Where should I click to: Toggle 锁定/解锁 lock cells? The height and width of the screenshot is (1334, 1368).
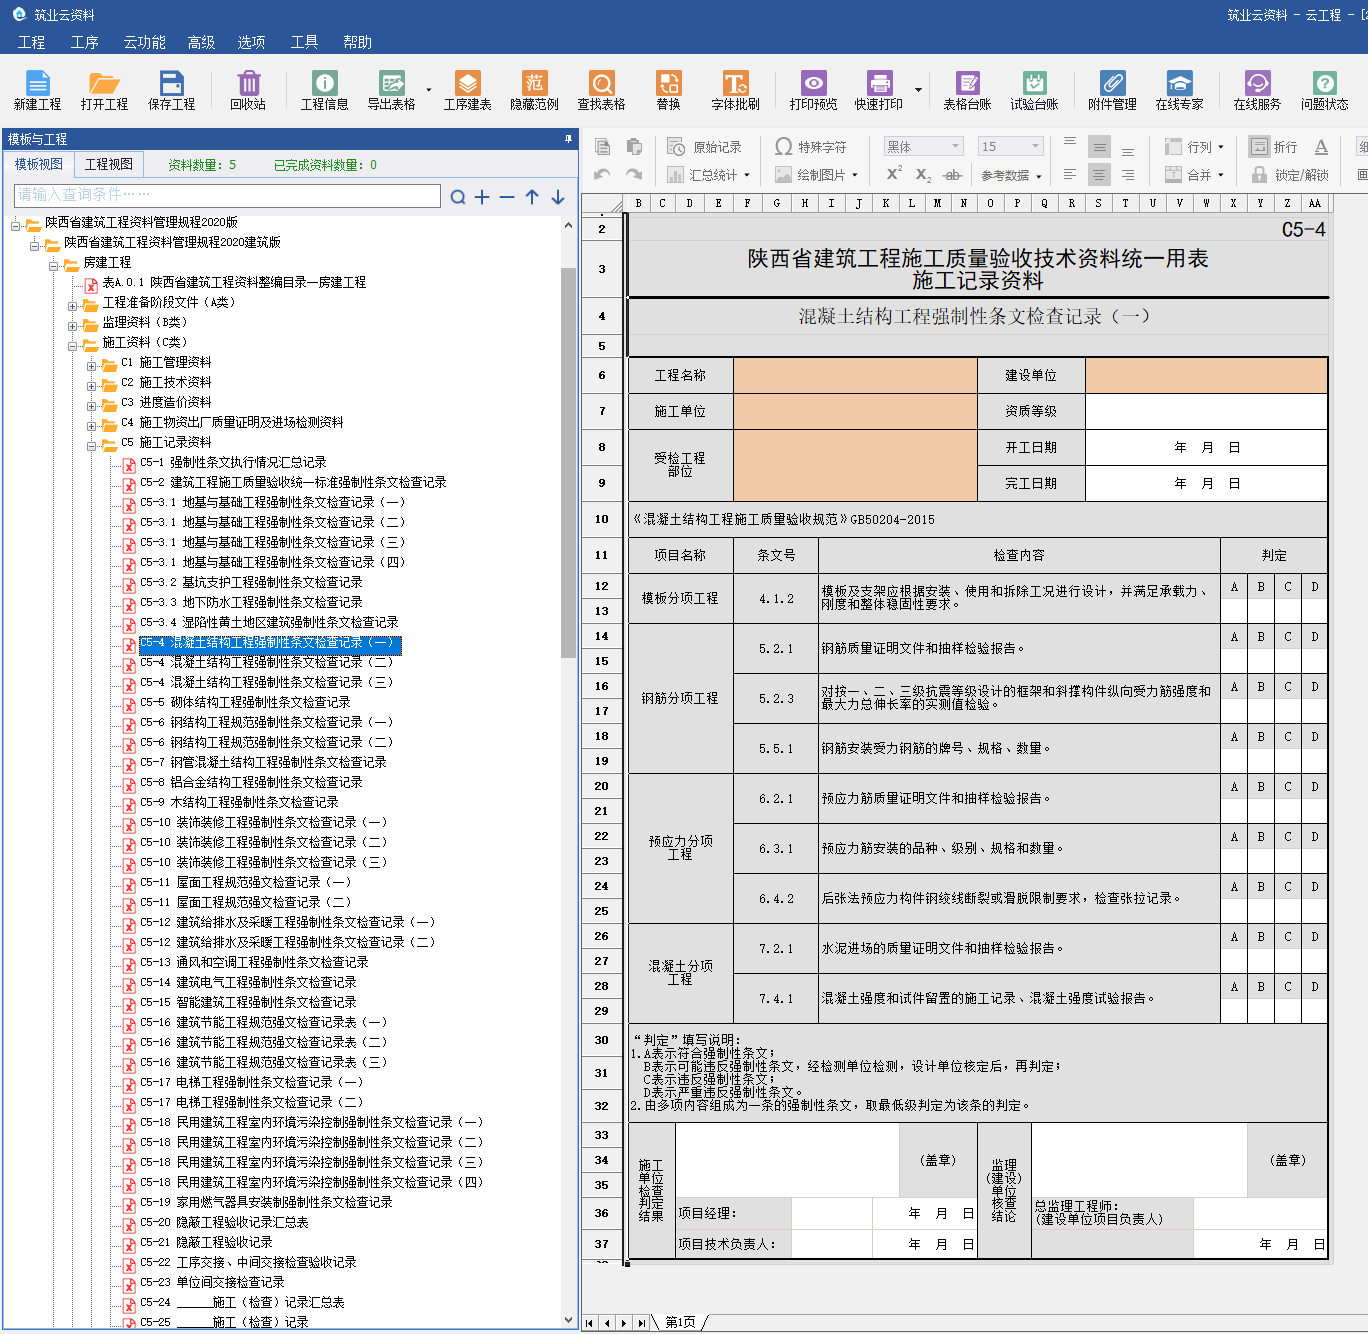click(1290, 175)
